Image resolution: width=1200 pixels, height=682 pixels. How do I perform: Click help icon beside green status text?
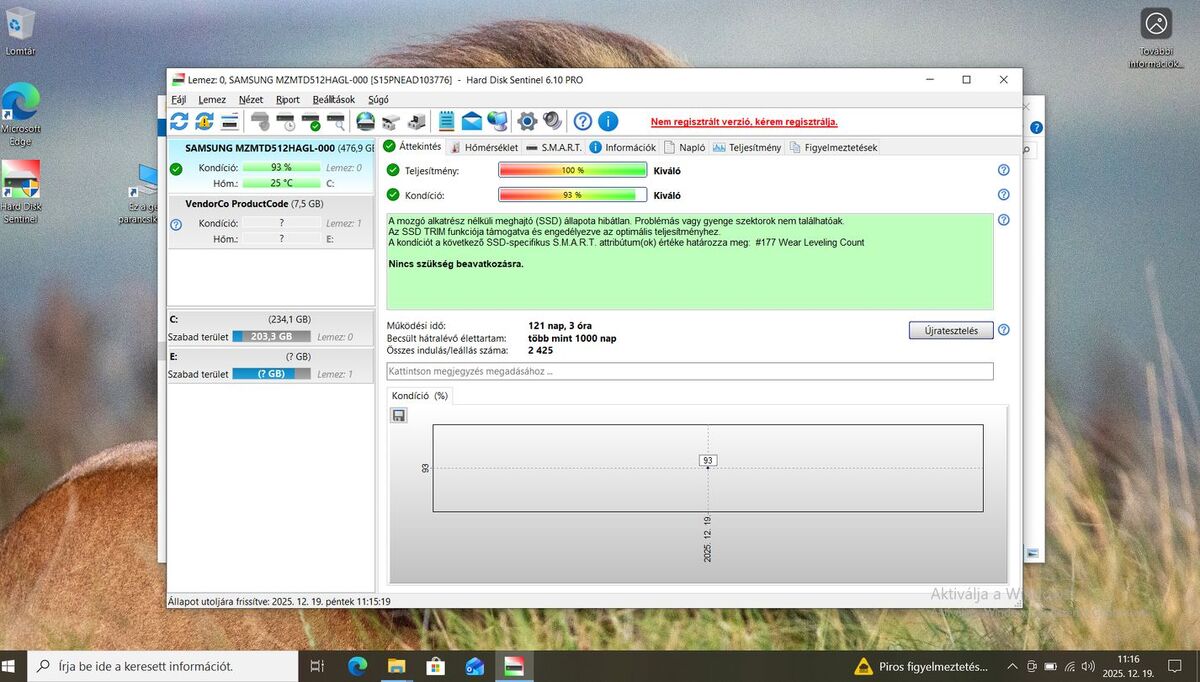(1004, 220)
